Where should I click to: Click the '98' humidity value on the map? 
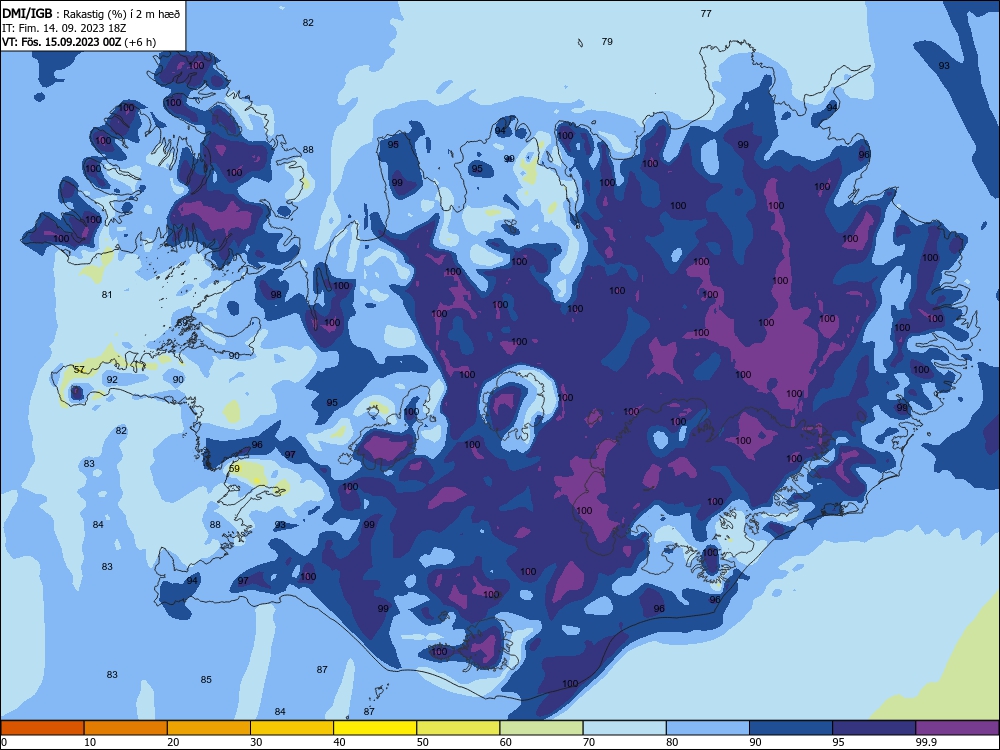[x=276, y=295]
